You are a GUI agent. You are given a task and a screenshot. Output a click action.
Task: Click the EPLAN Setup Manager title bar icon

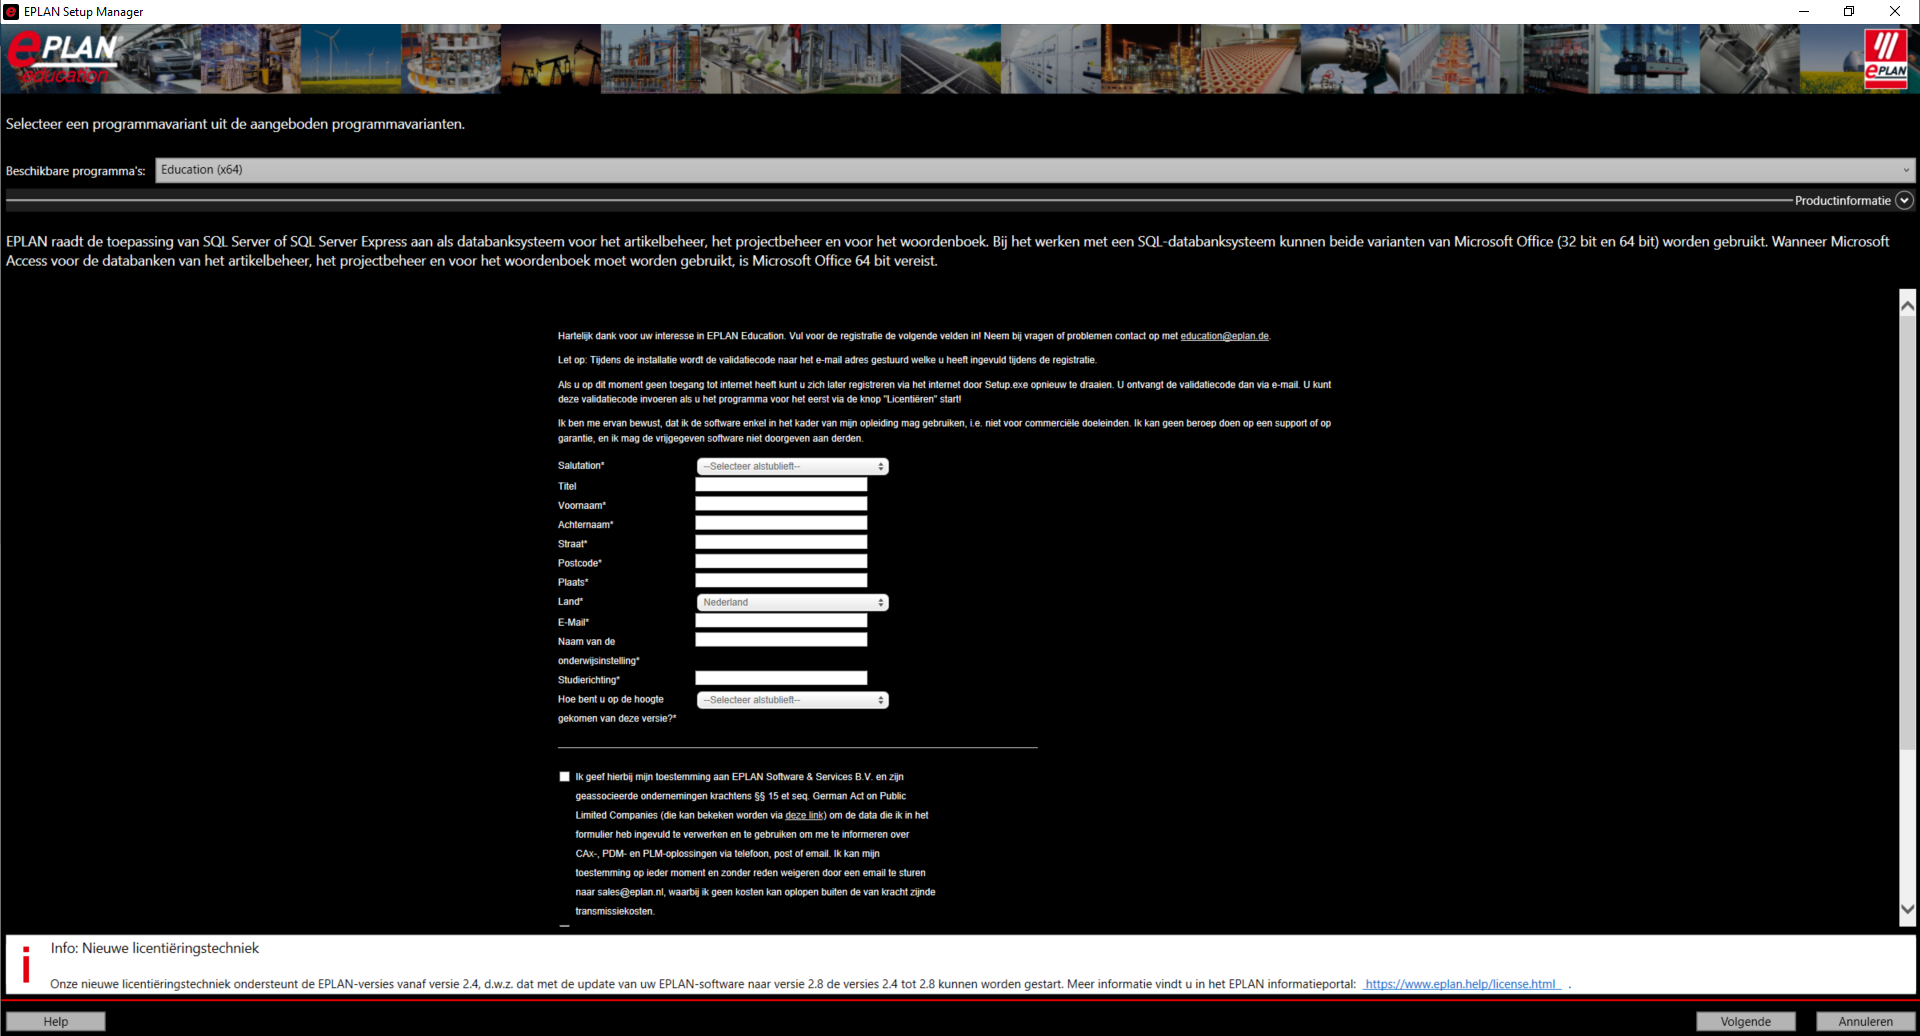(11, 11)
